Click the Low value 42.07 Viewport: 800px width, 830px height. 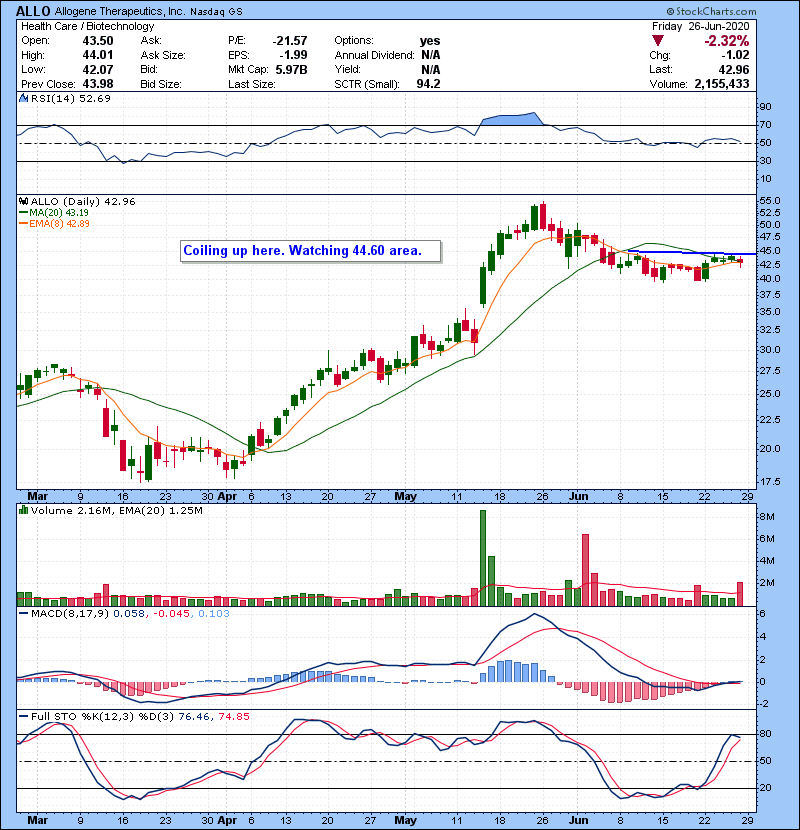[x=97, y=69]
